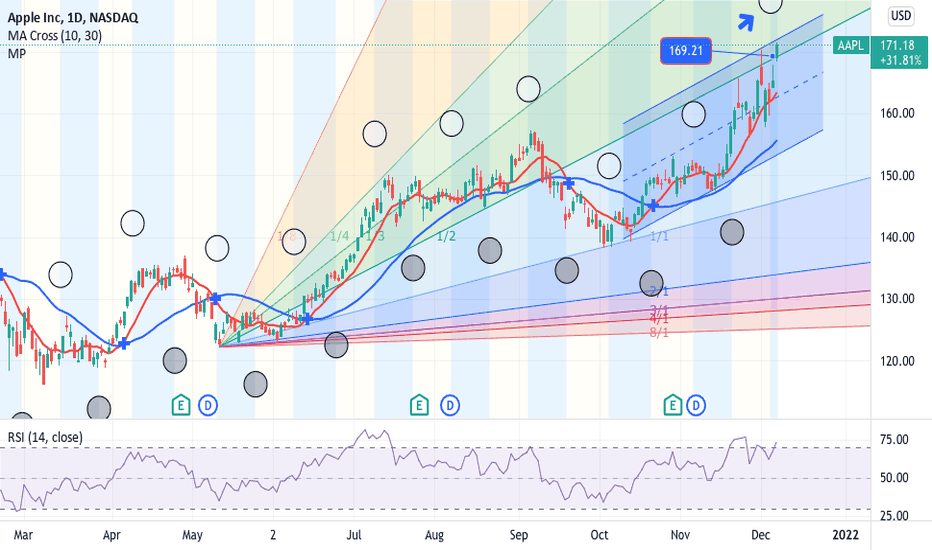Click the 1/2 Gann fan label
Viewport: 932px width, 550px height.
coord(446,237)
